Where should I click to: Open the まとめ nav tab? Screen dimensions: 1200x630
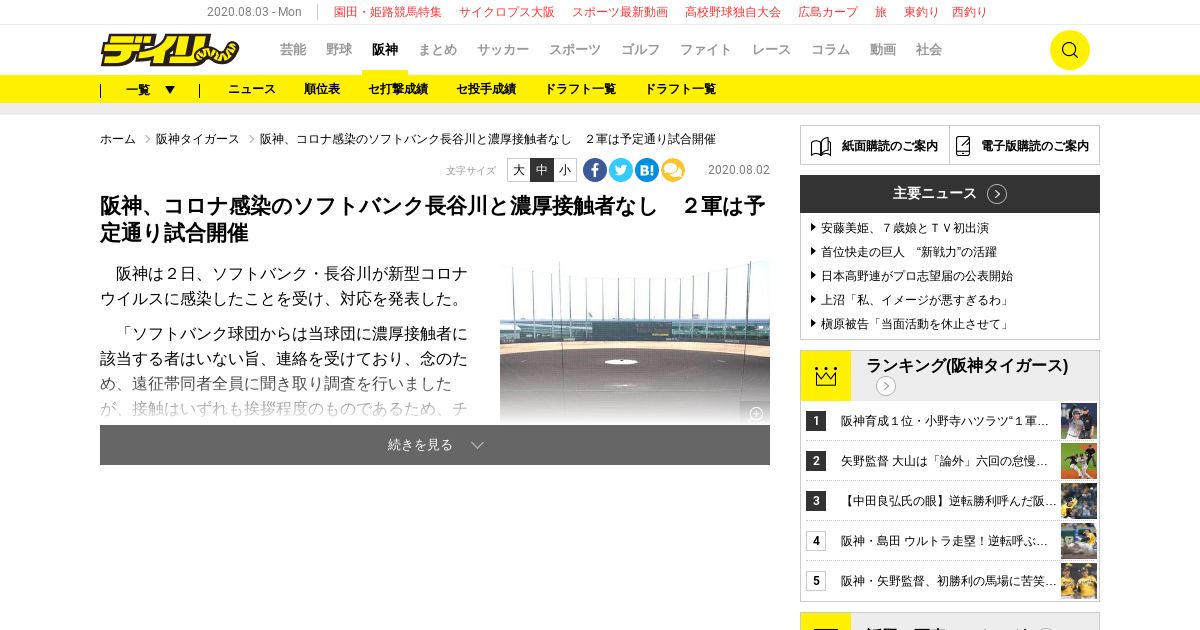point(438,49)
